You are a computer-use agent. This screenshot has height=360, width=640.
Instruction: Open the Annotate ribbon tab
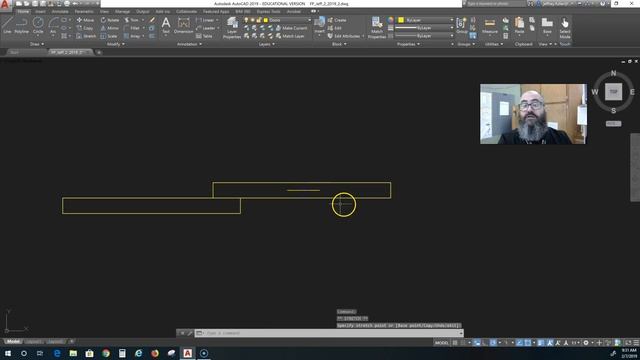pos(60,12)
